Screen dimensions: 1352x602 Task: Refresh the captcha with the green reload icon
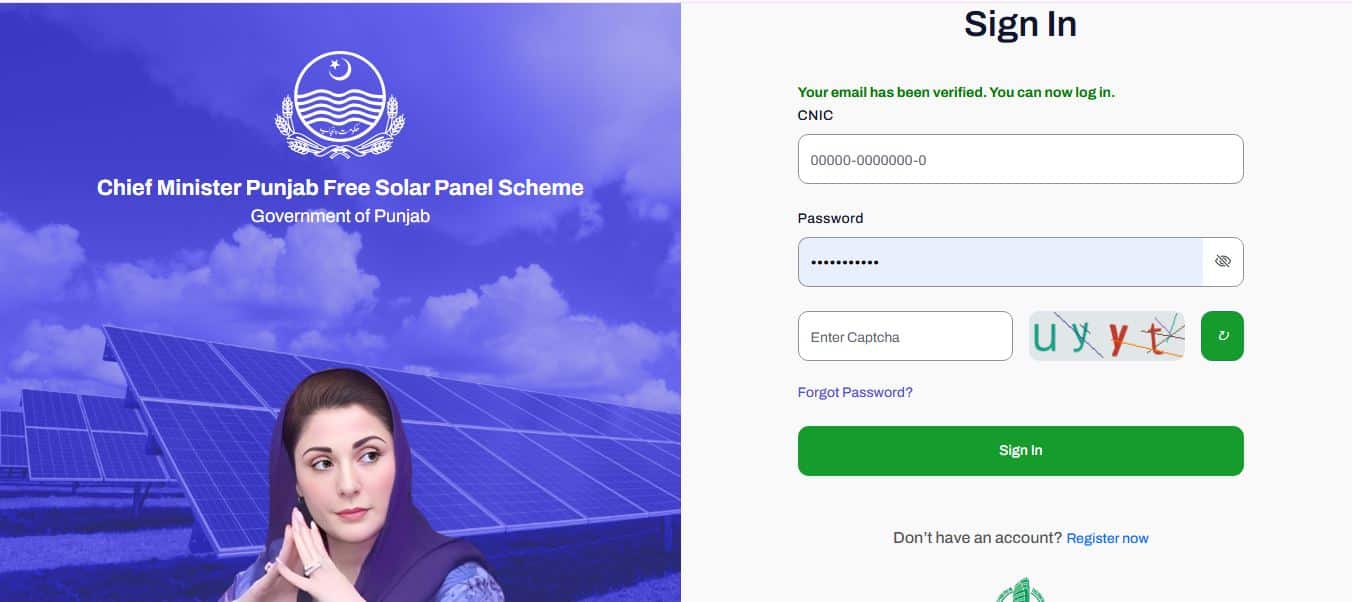click(1221, 336)
